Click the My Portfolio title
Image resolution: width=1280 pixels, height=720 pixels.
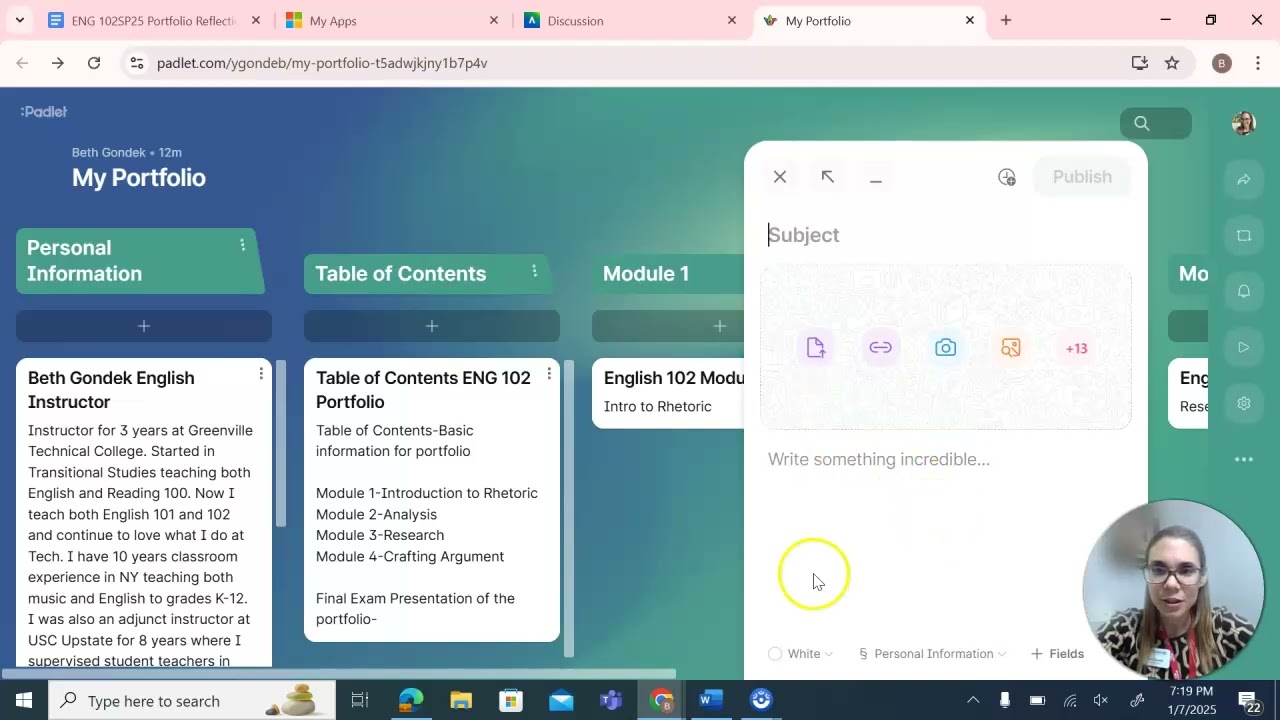pos(139,178)
